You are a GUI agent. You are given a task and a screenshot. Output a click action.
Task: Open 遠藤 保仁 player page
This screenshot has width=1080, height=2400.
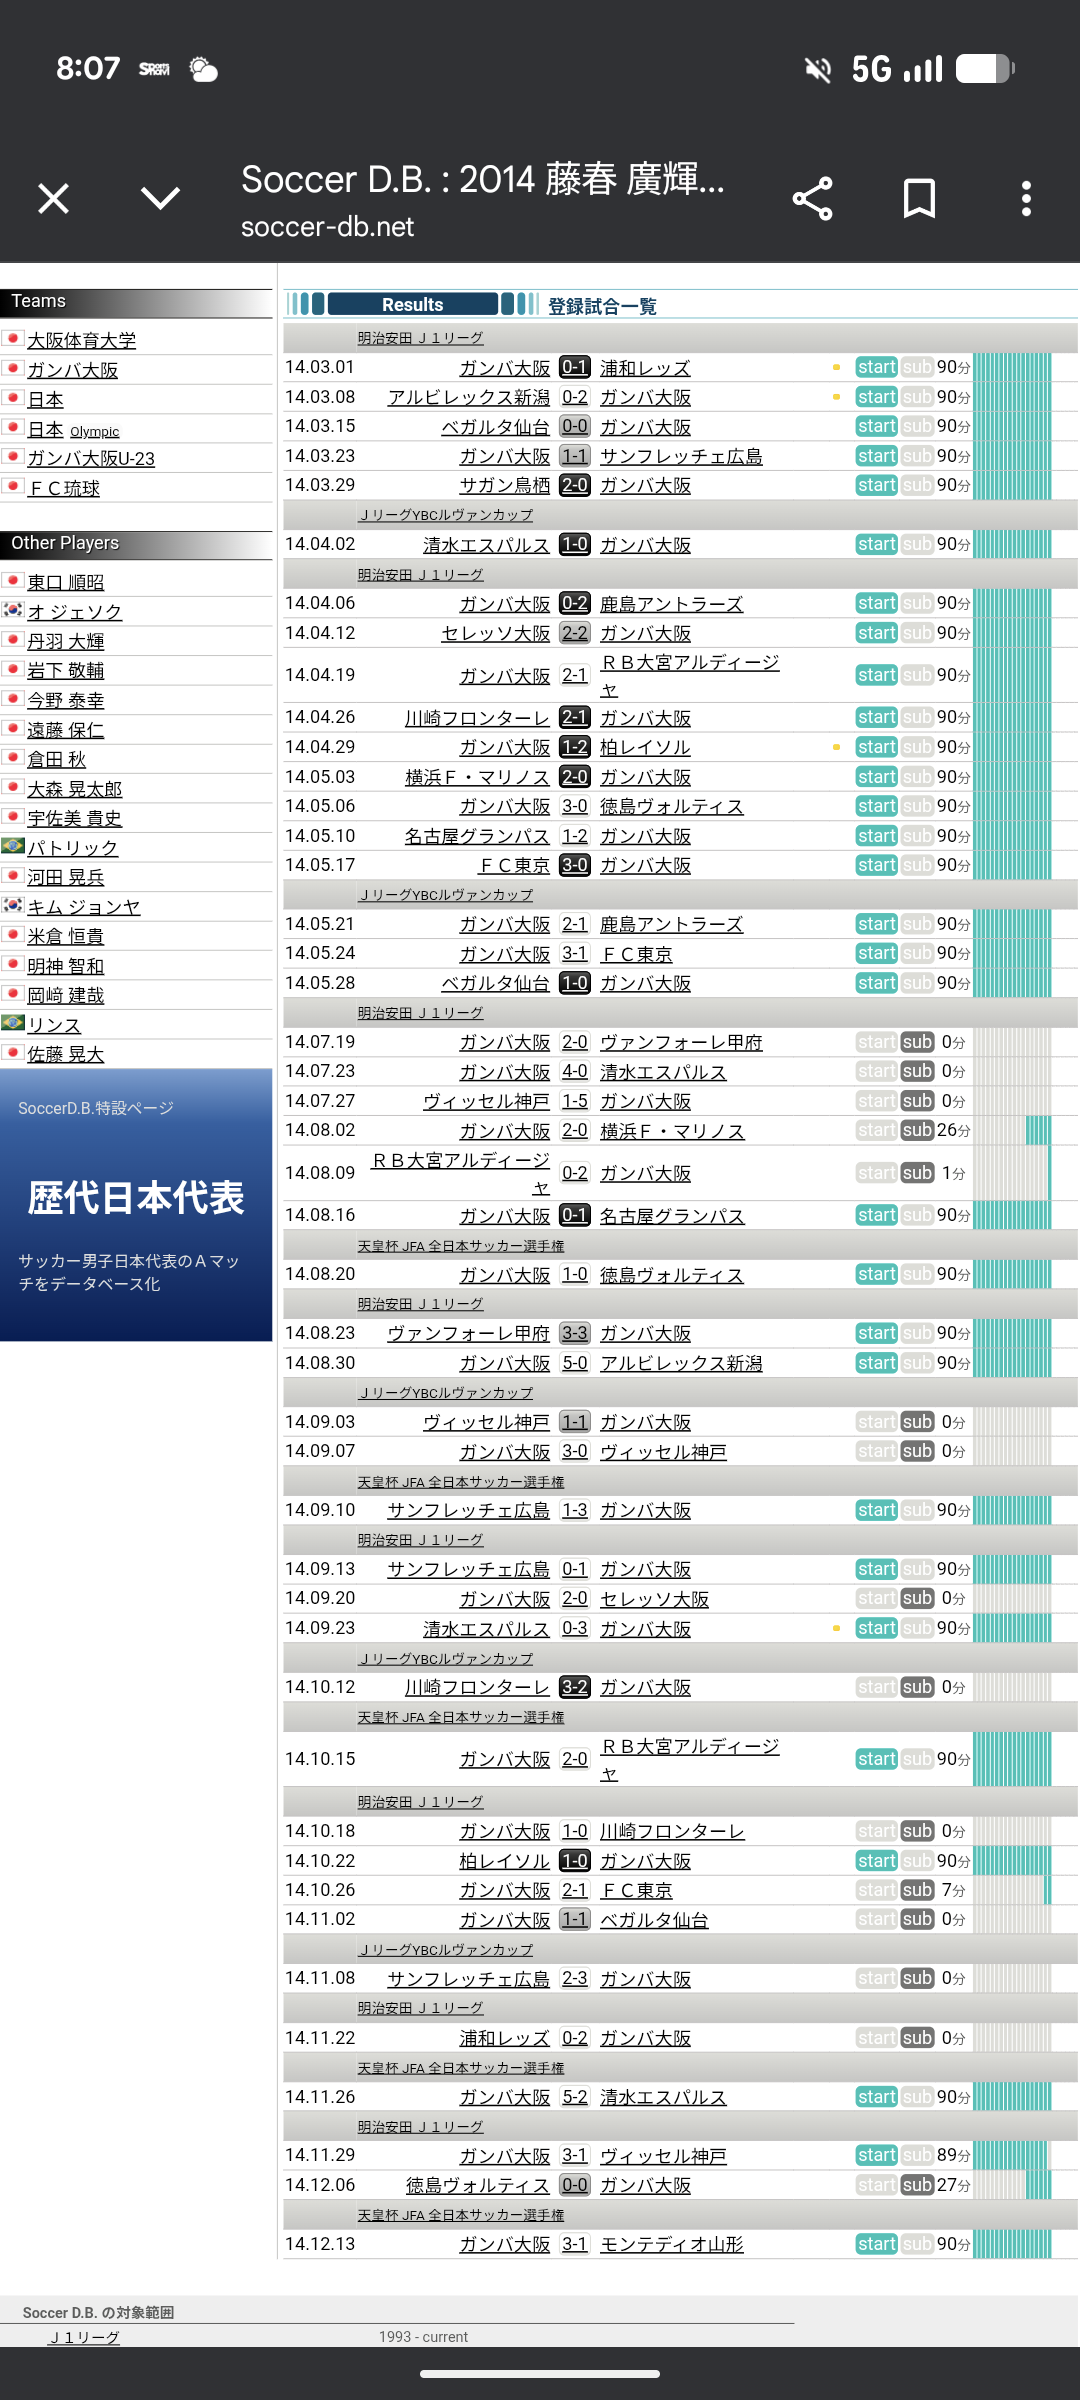coord(65,731)
